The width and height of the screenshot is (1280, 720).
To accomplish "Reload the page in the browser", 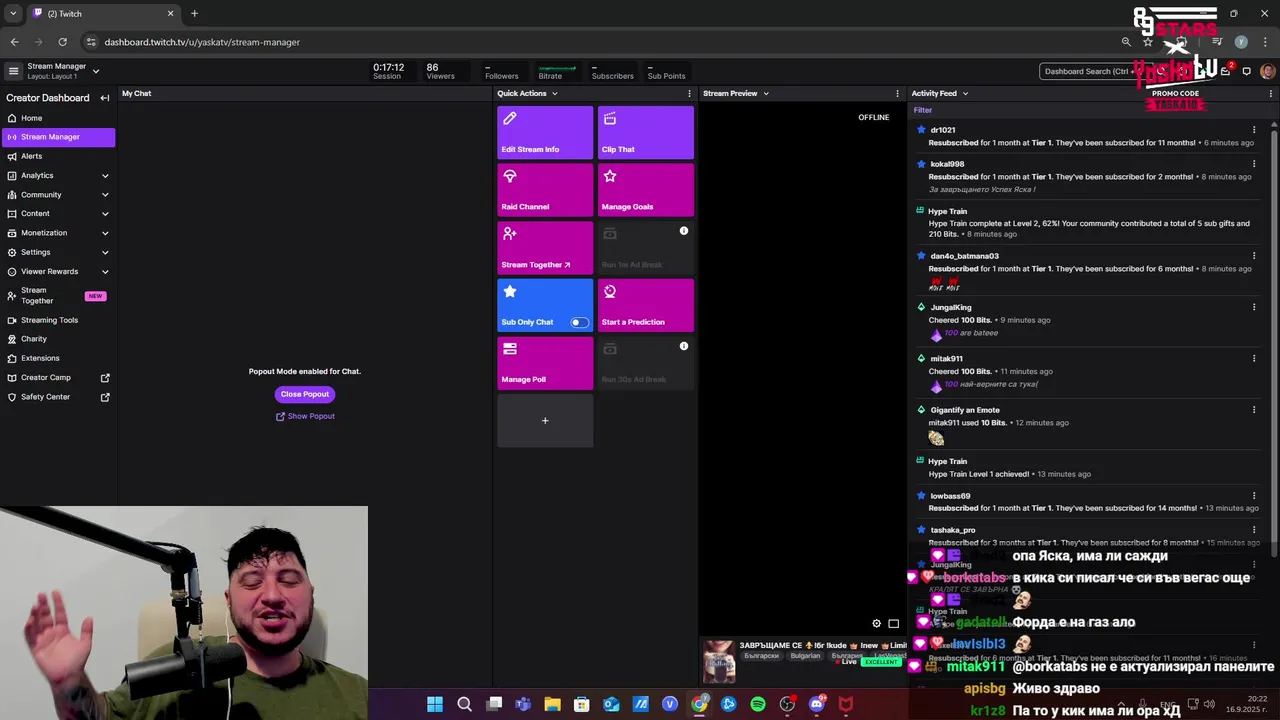I will coord(62,42).
